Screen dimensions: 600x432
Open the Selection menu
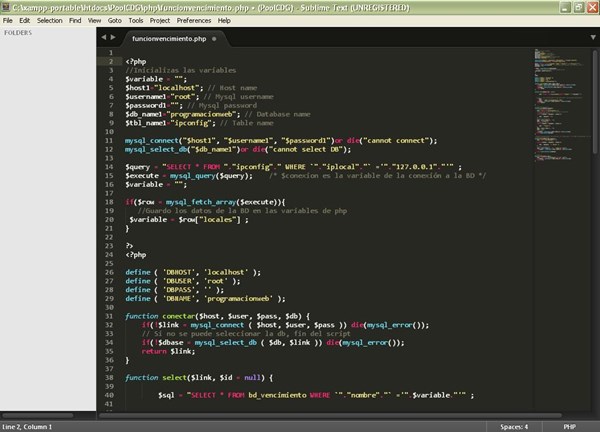(x=50, y=20)
